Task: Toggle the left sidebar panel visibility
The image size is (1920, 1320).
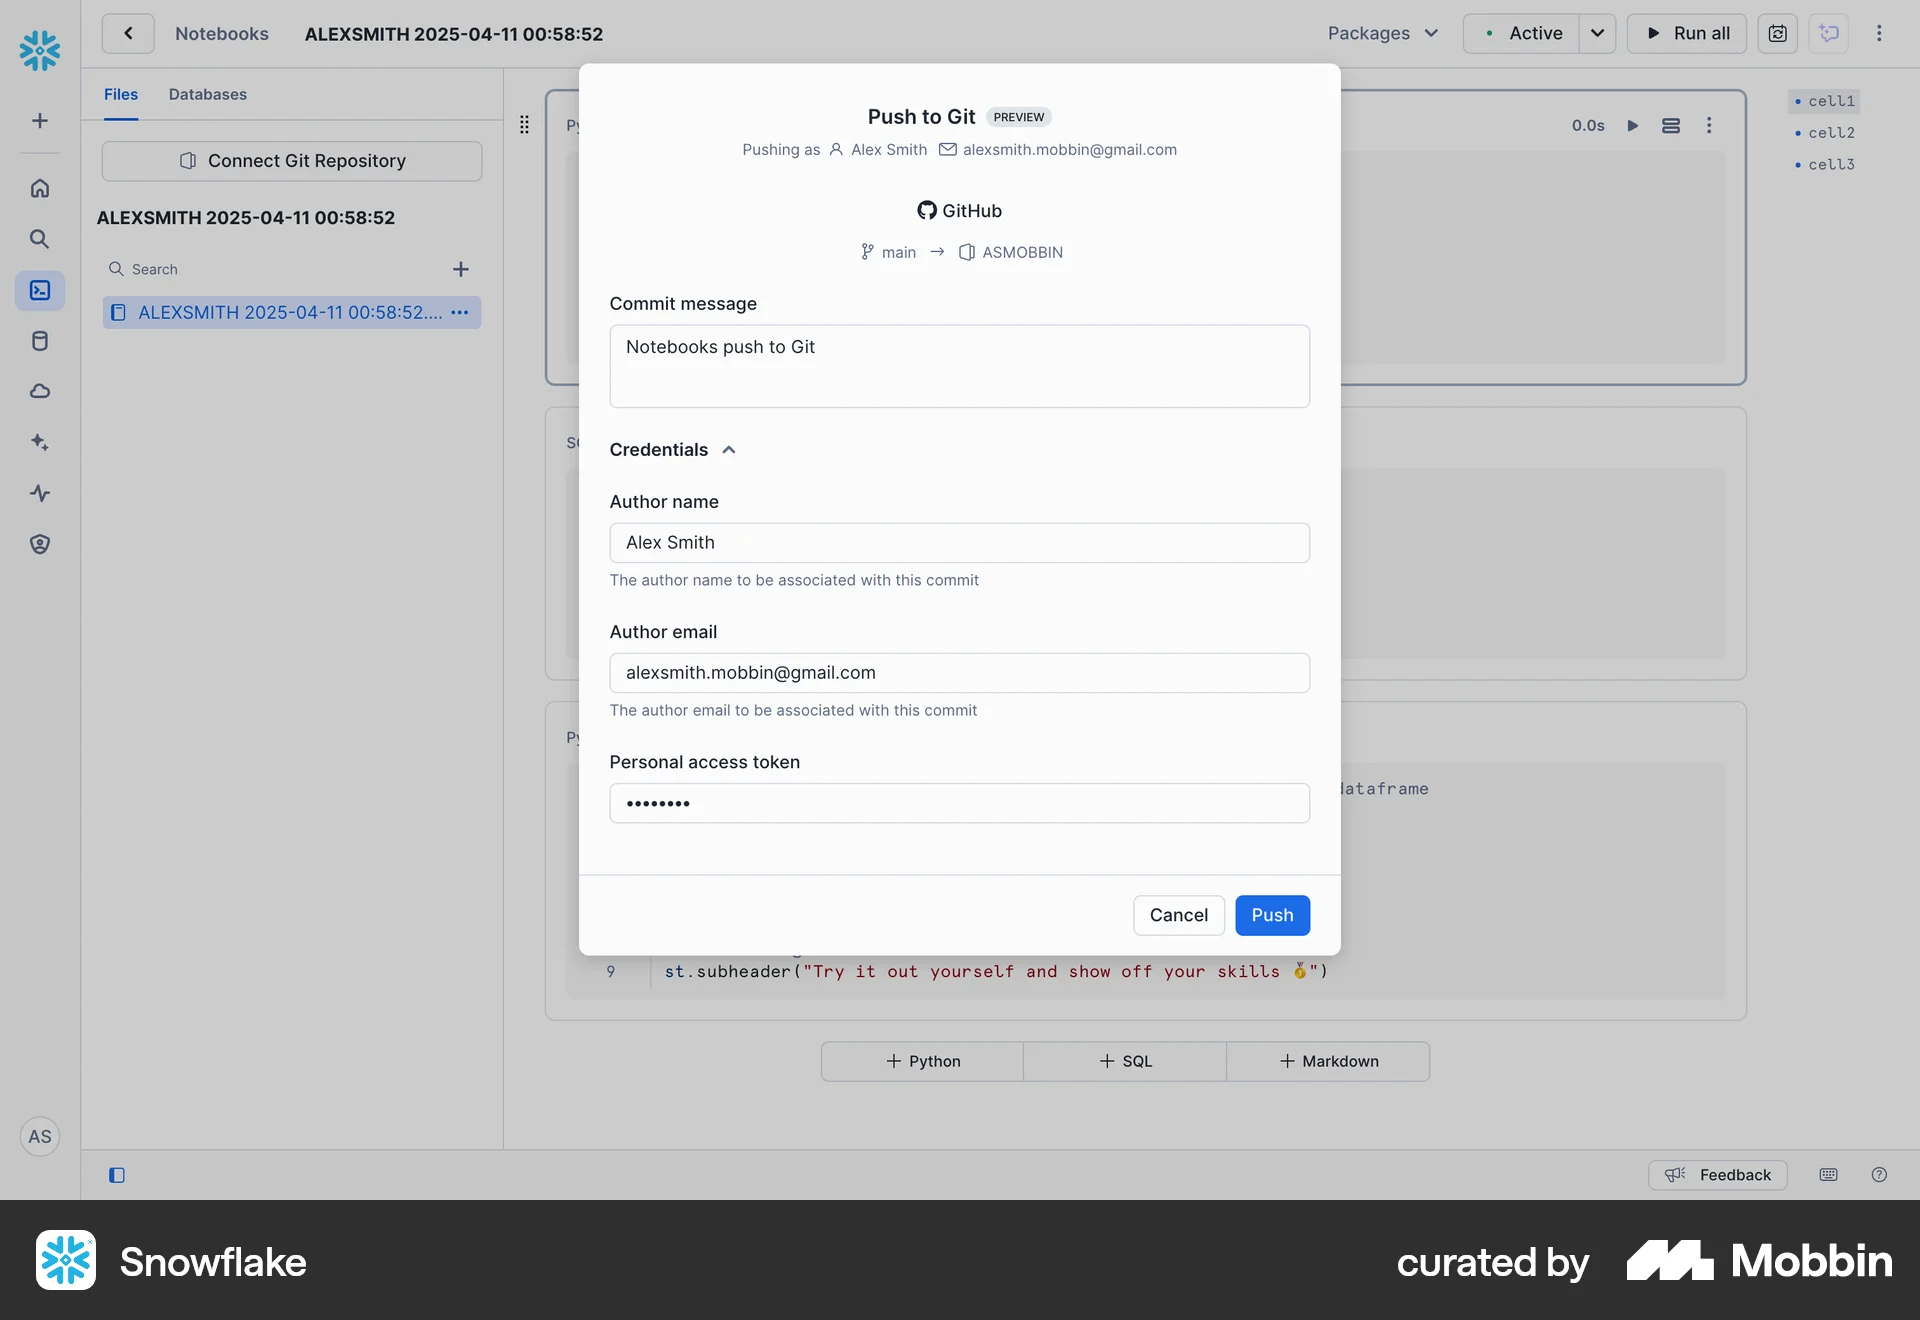Action: [117, 1175]
